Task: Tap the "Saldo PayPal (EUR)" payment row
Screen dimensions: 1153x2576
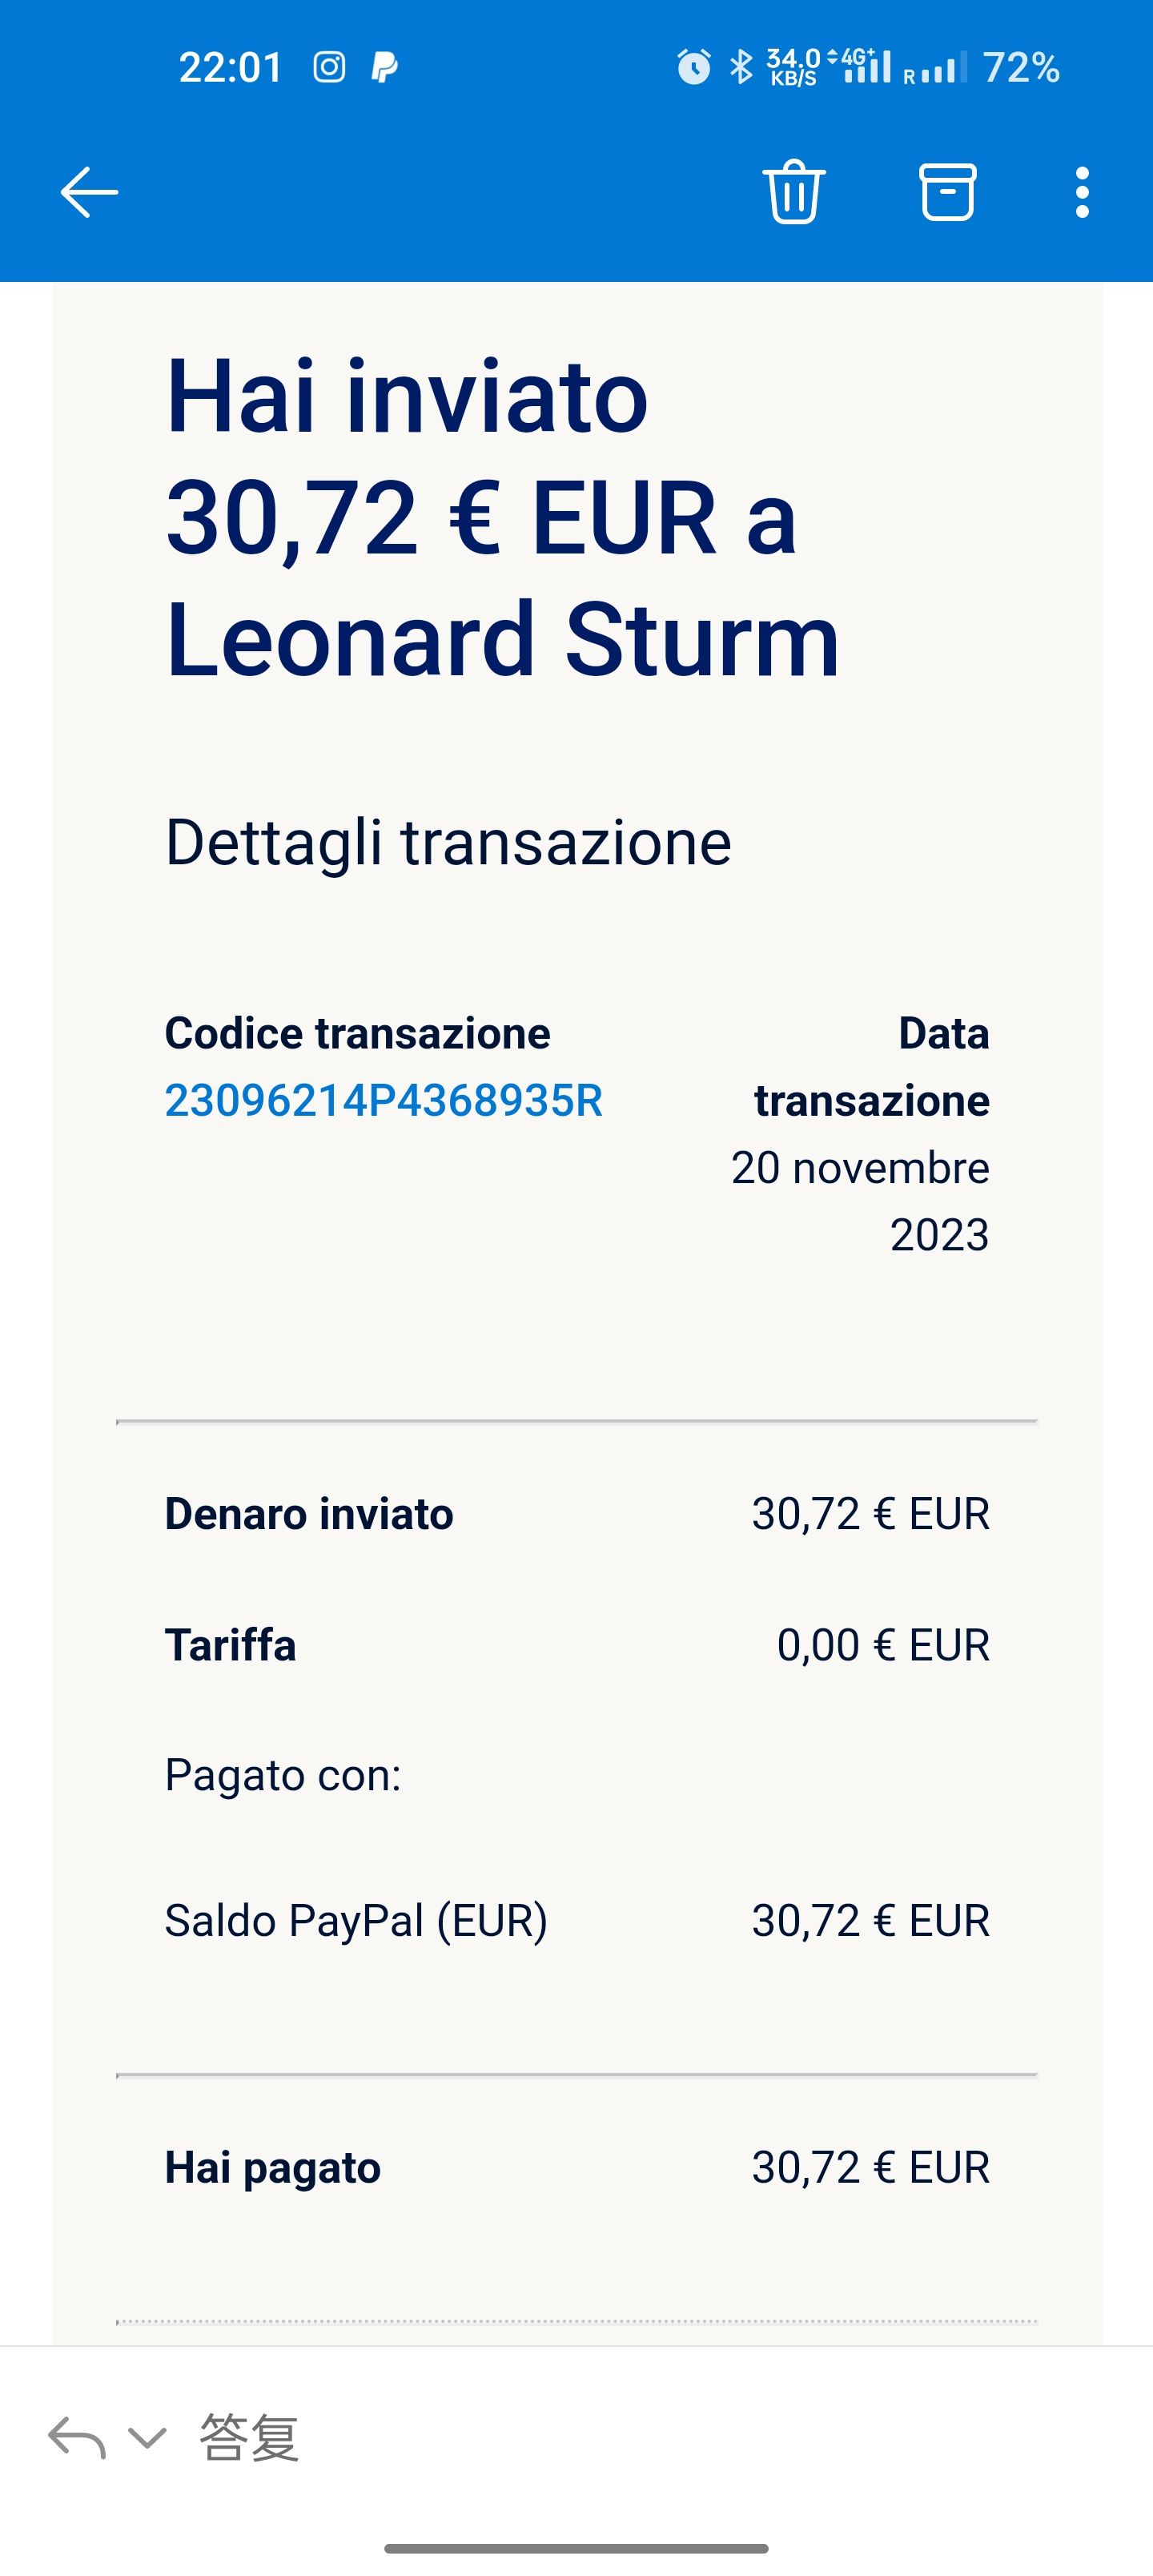Action: point(356,1920)
